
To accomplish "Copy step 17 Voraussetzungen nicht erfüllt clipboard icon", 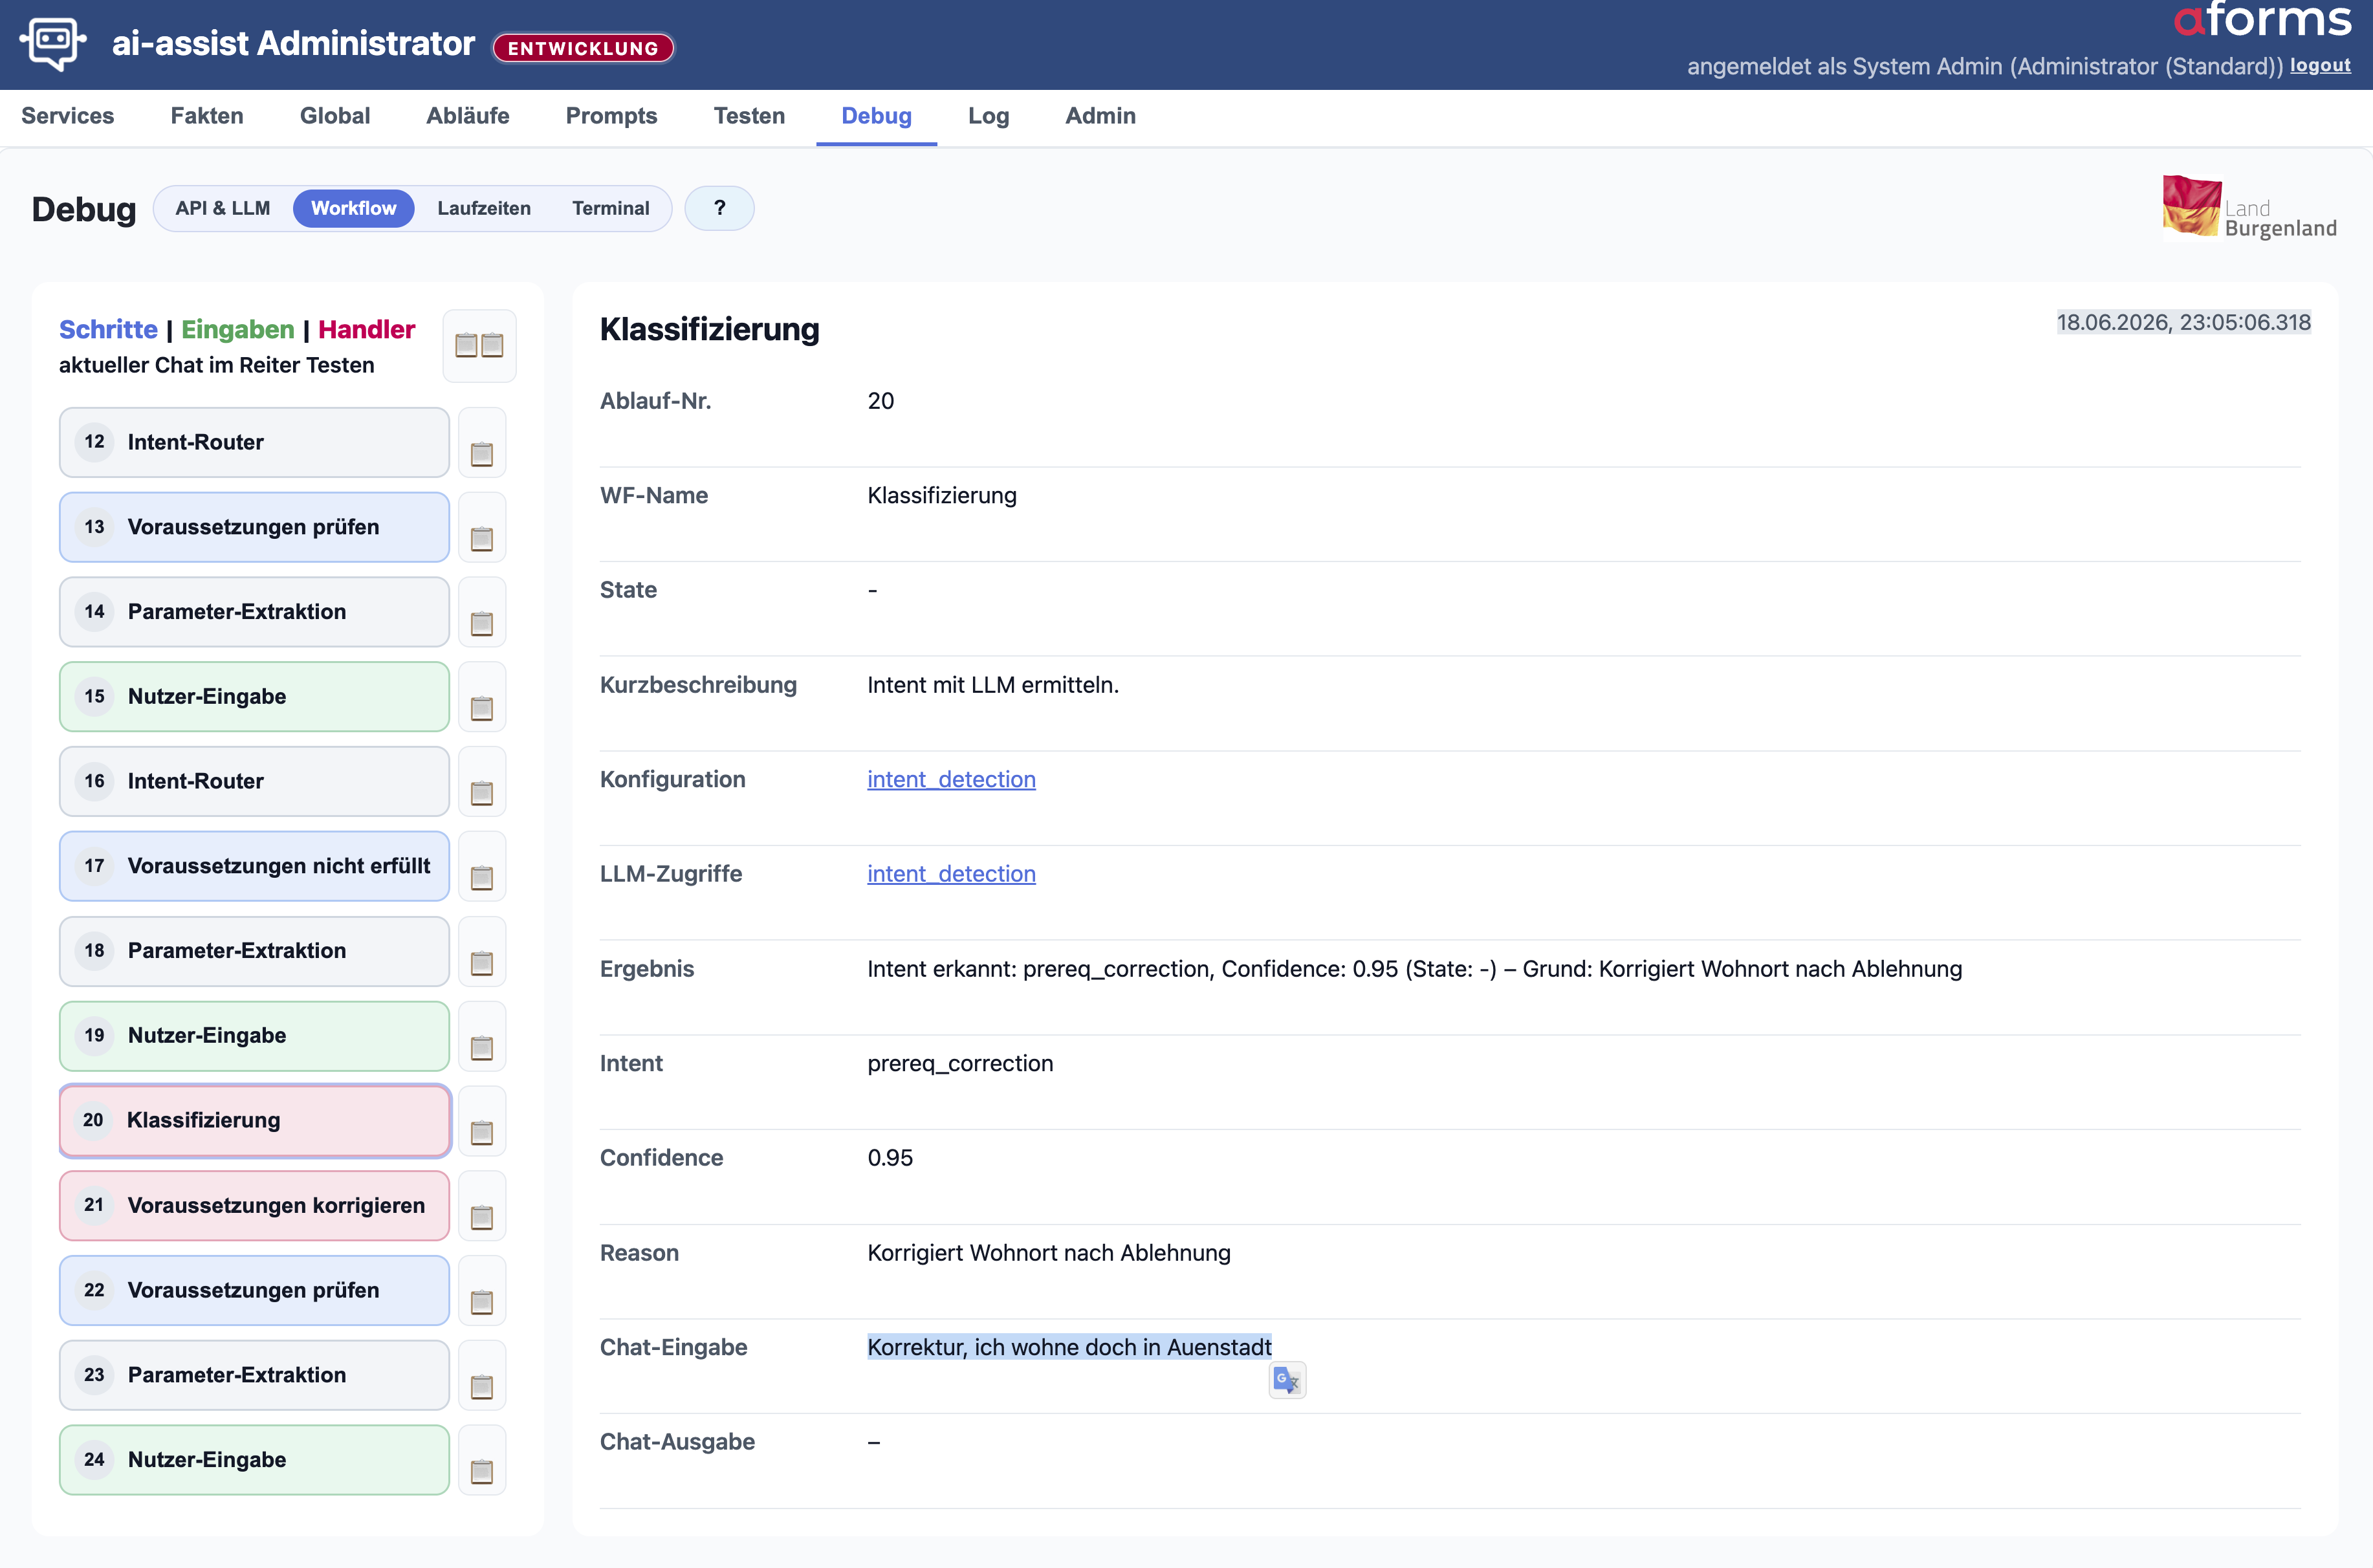I will click(482, 867).
